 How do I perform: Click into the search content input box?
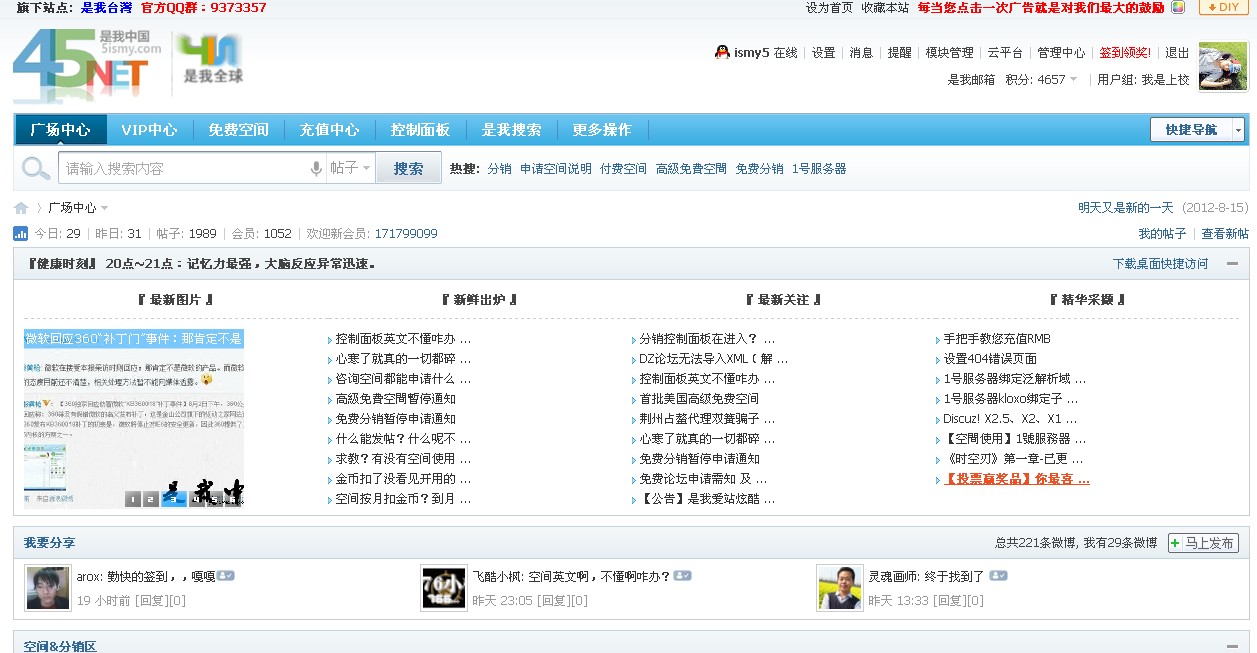tap(185, 169)
